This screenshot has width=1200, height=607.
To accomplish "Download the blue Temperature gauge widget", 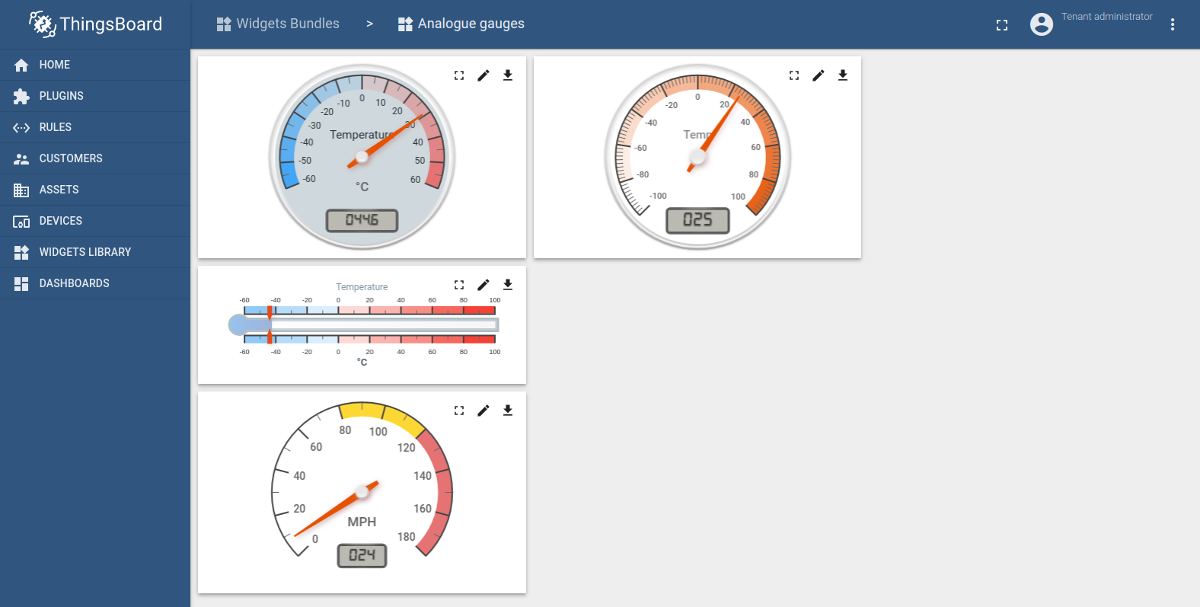I will [507, 75].
